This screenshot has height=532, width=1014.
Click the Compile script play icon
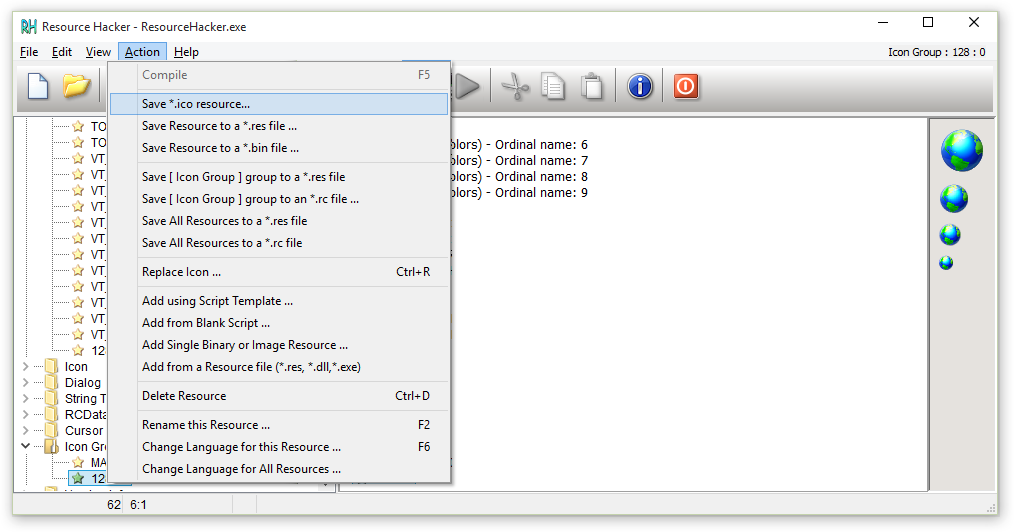click(x=468, y=87)
